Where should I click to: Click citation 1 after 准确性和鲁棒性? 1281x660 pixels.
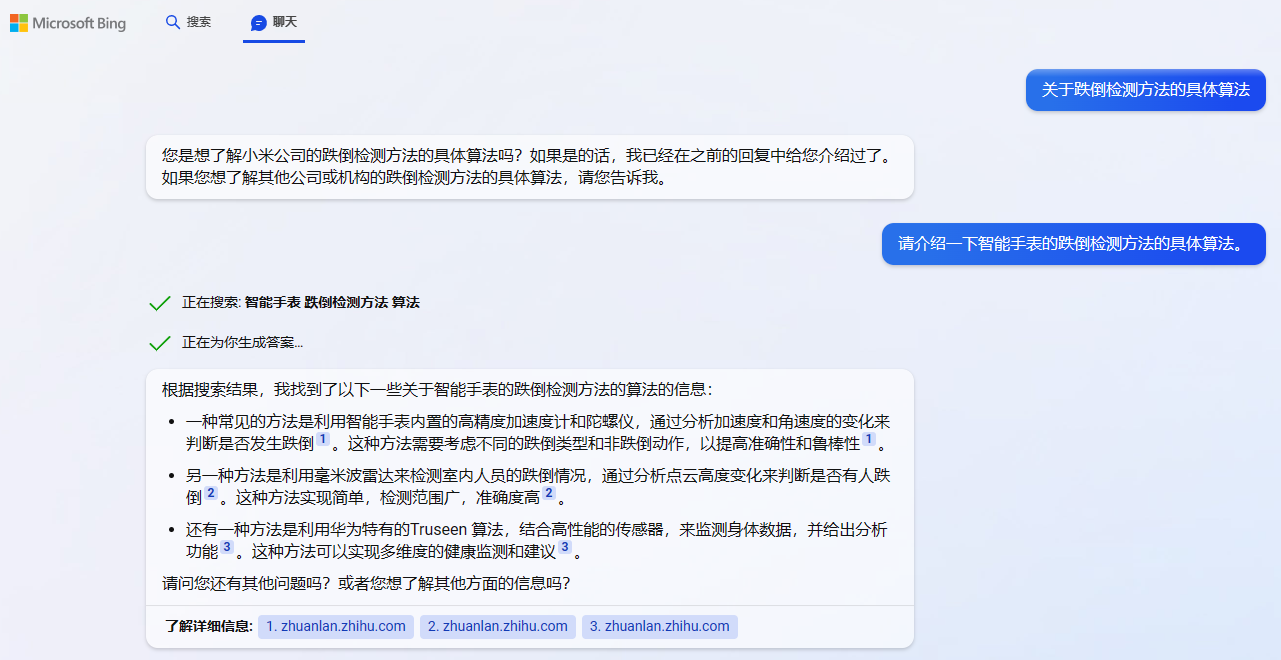point(869,437)
